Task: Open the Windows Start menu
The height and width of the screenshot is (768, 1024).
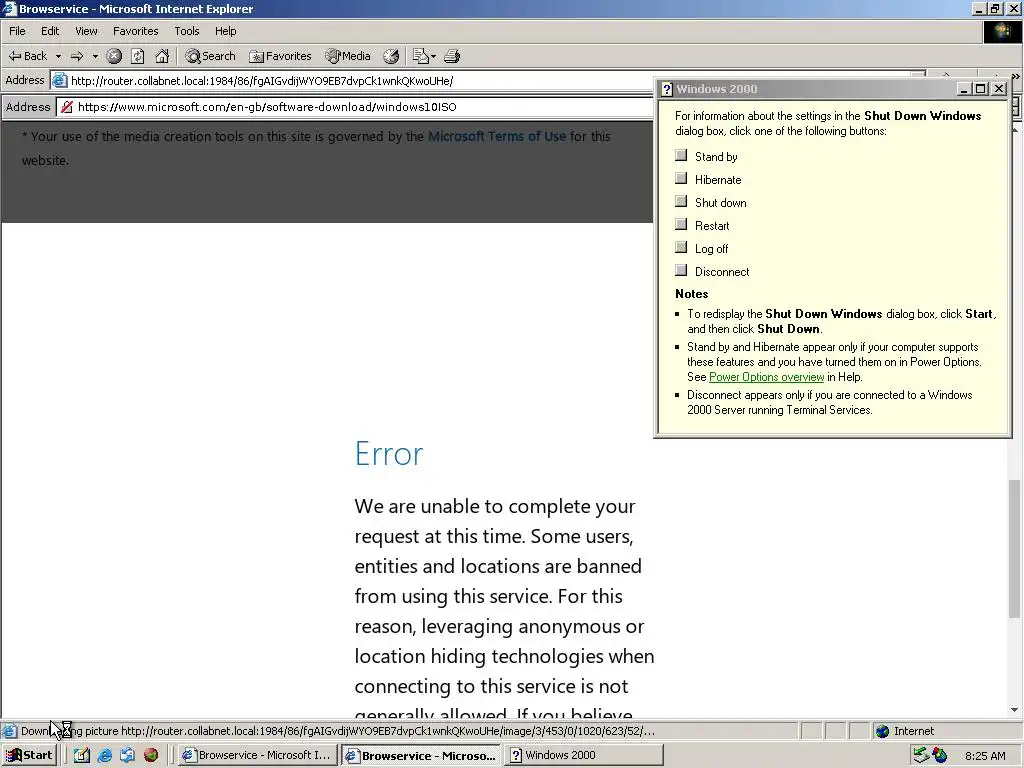Action: (x=29, y=755)
